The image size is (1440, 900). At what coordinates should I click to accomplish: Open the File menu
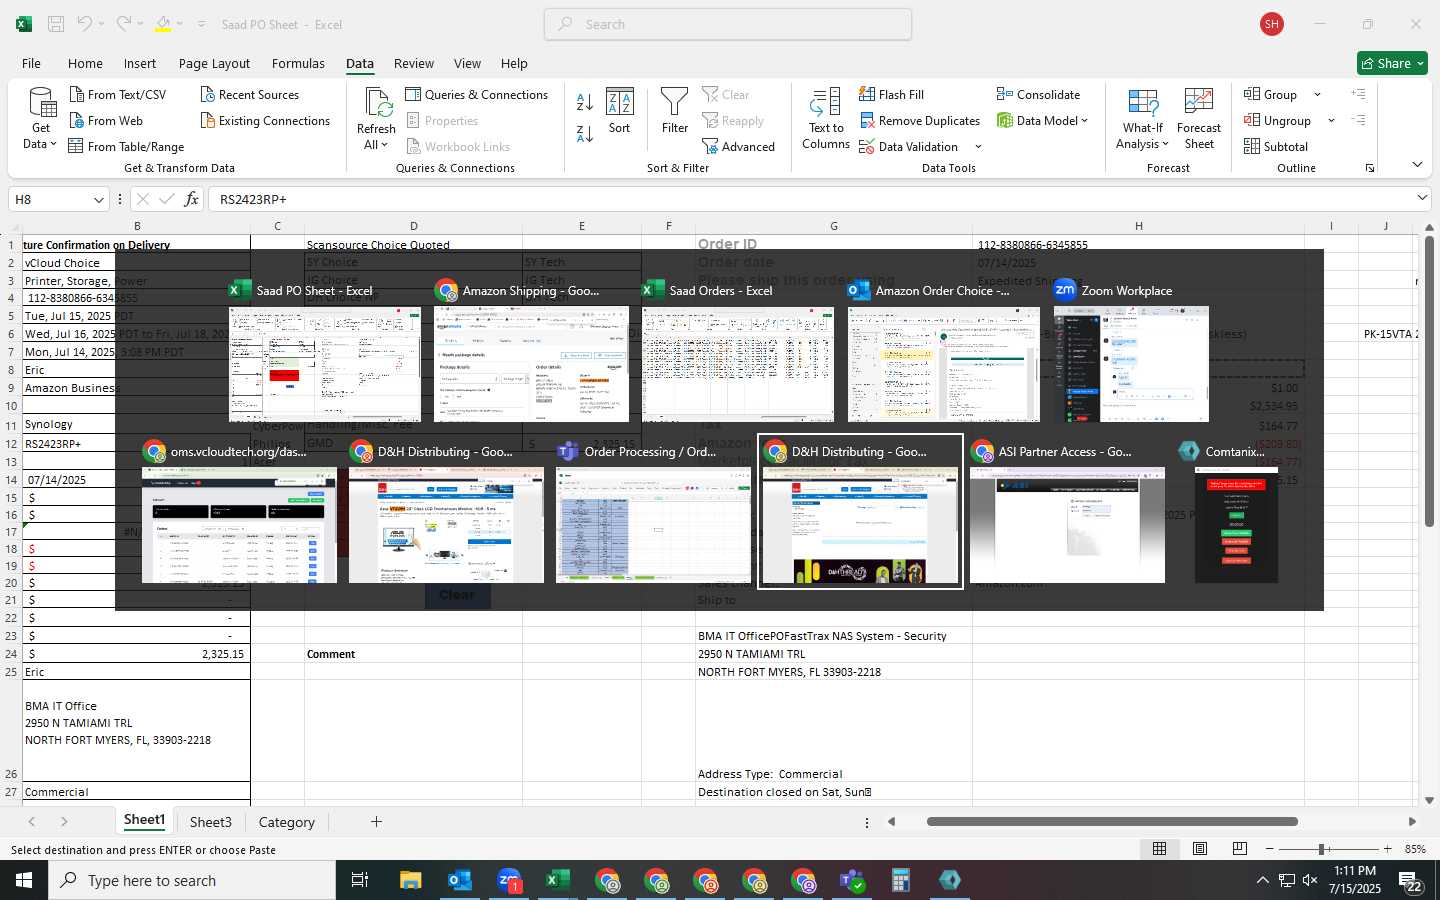pyautogui.click(x=32, y=63)
